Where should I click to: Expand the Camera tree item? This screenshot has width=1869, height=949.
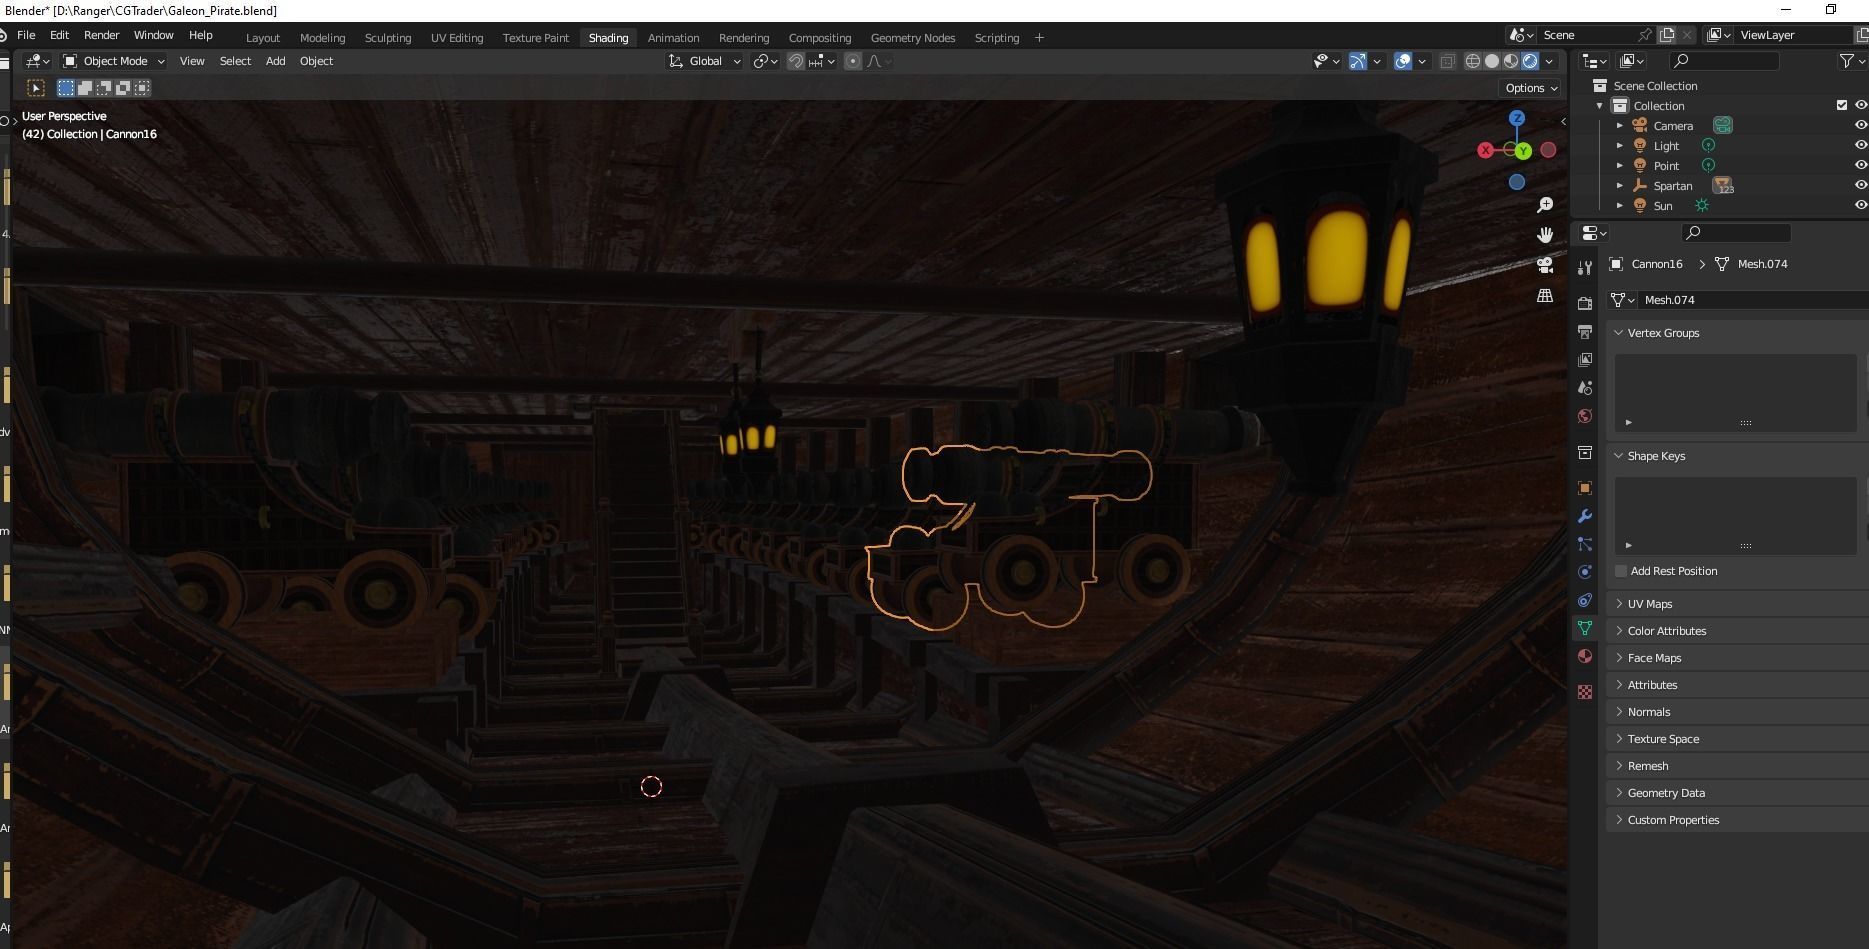click(x=1620, y=125)
